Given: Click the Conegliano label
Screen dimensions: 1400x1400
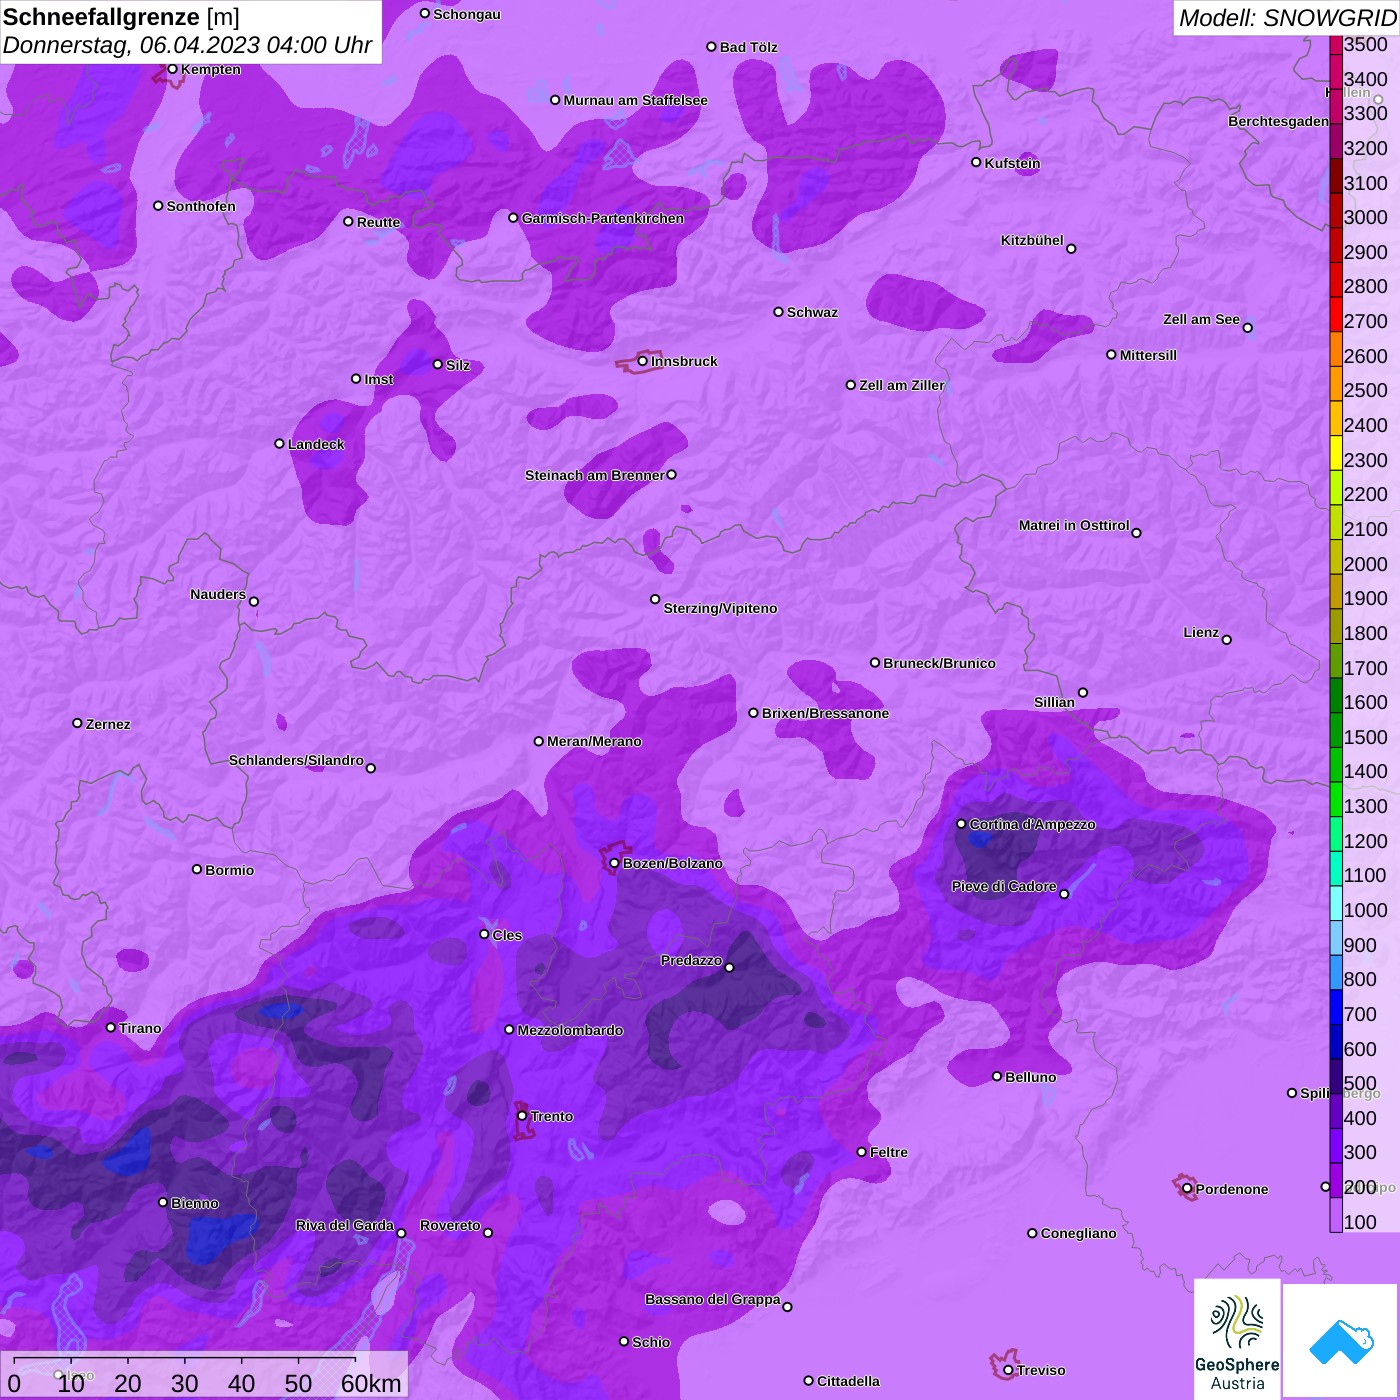Looking at the screenshot, I should [x=1078, y=1233].
